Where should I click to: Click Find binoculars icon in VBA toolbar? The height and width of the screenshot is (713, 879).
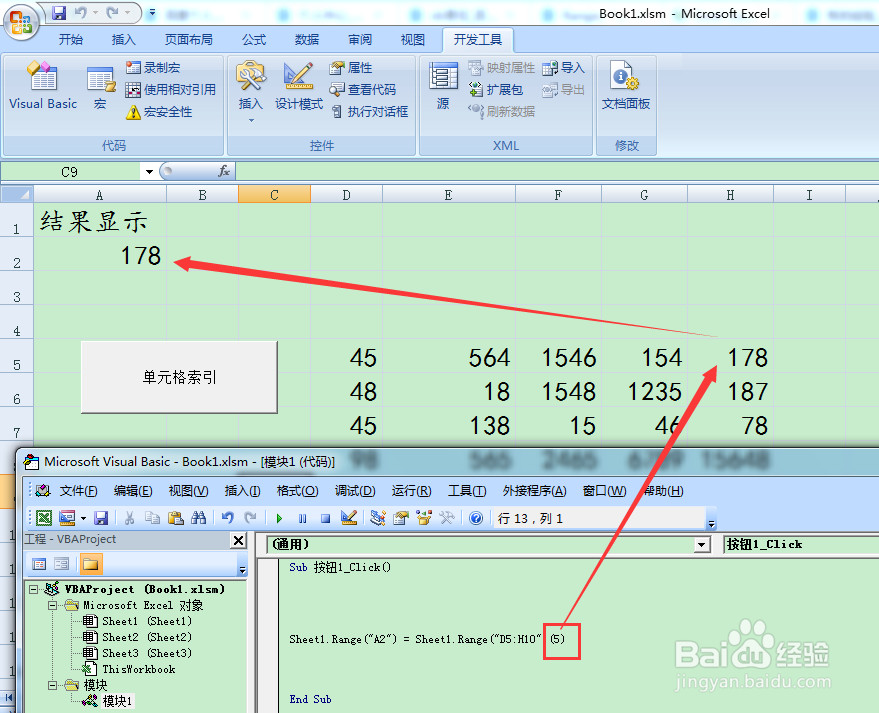coord(198,518)
